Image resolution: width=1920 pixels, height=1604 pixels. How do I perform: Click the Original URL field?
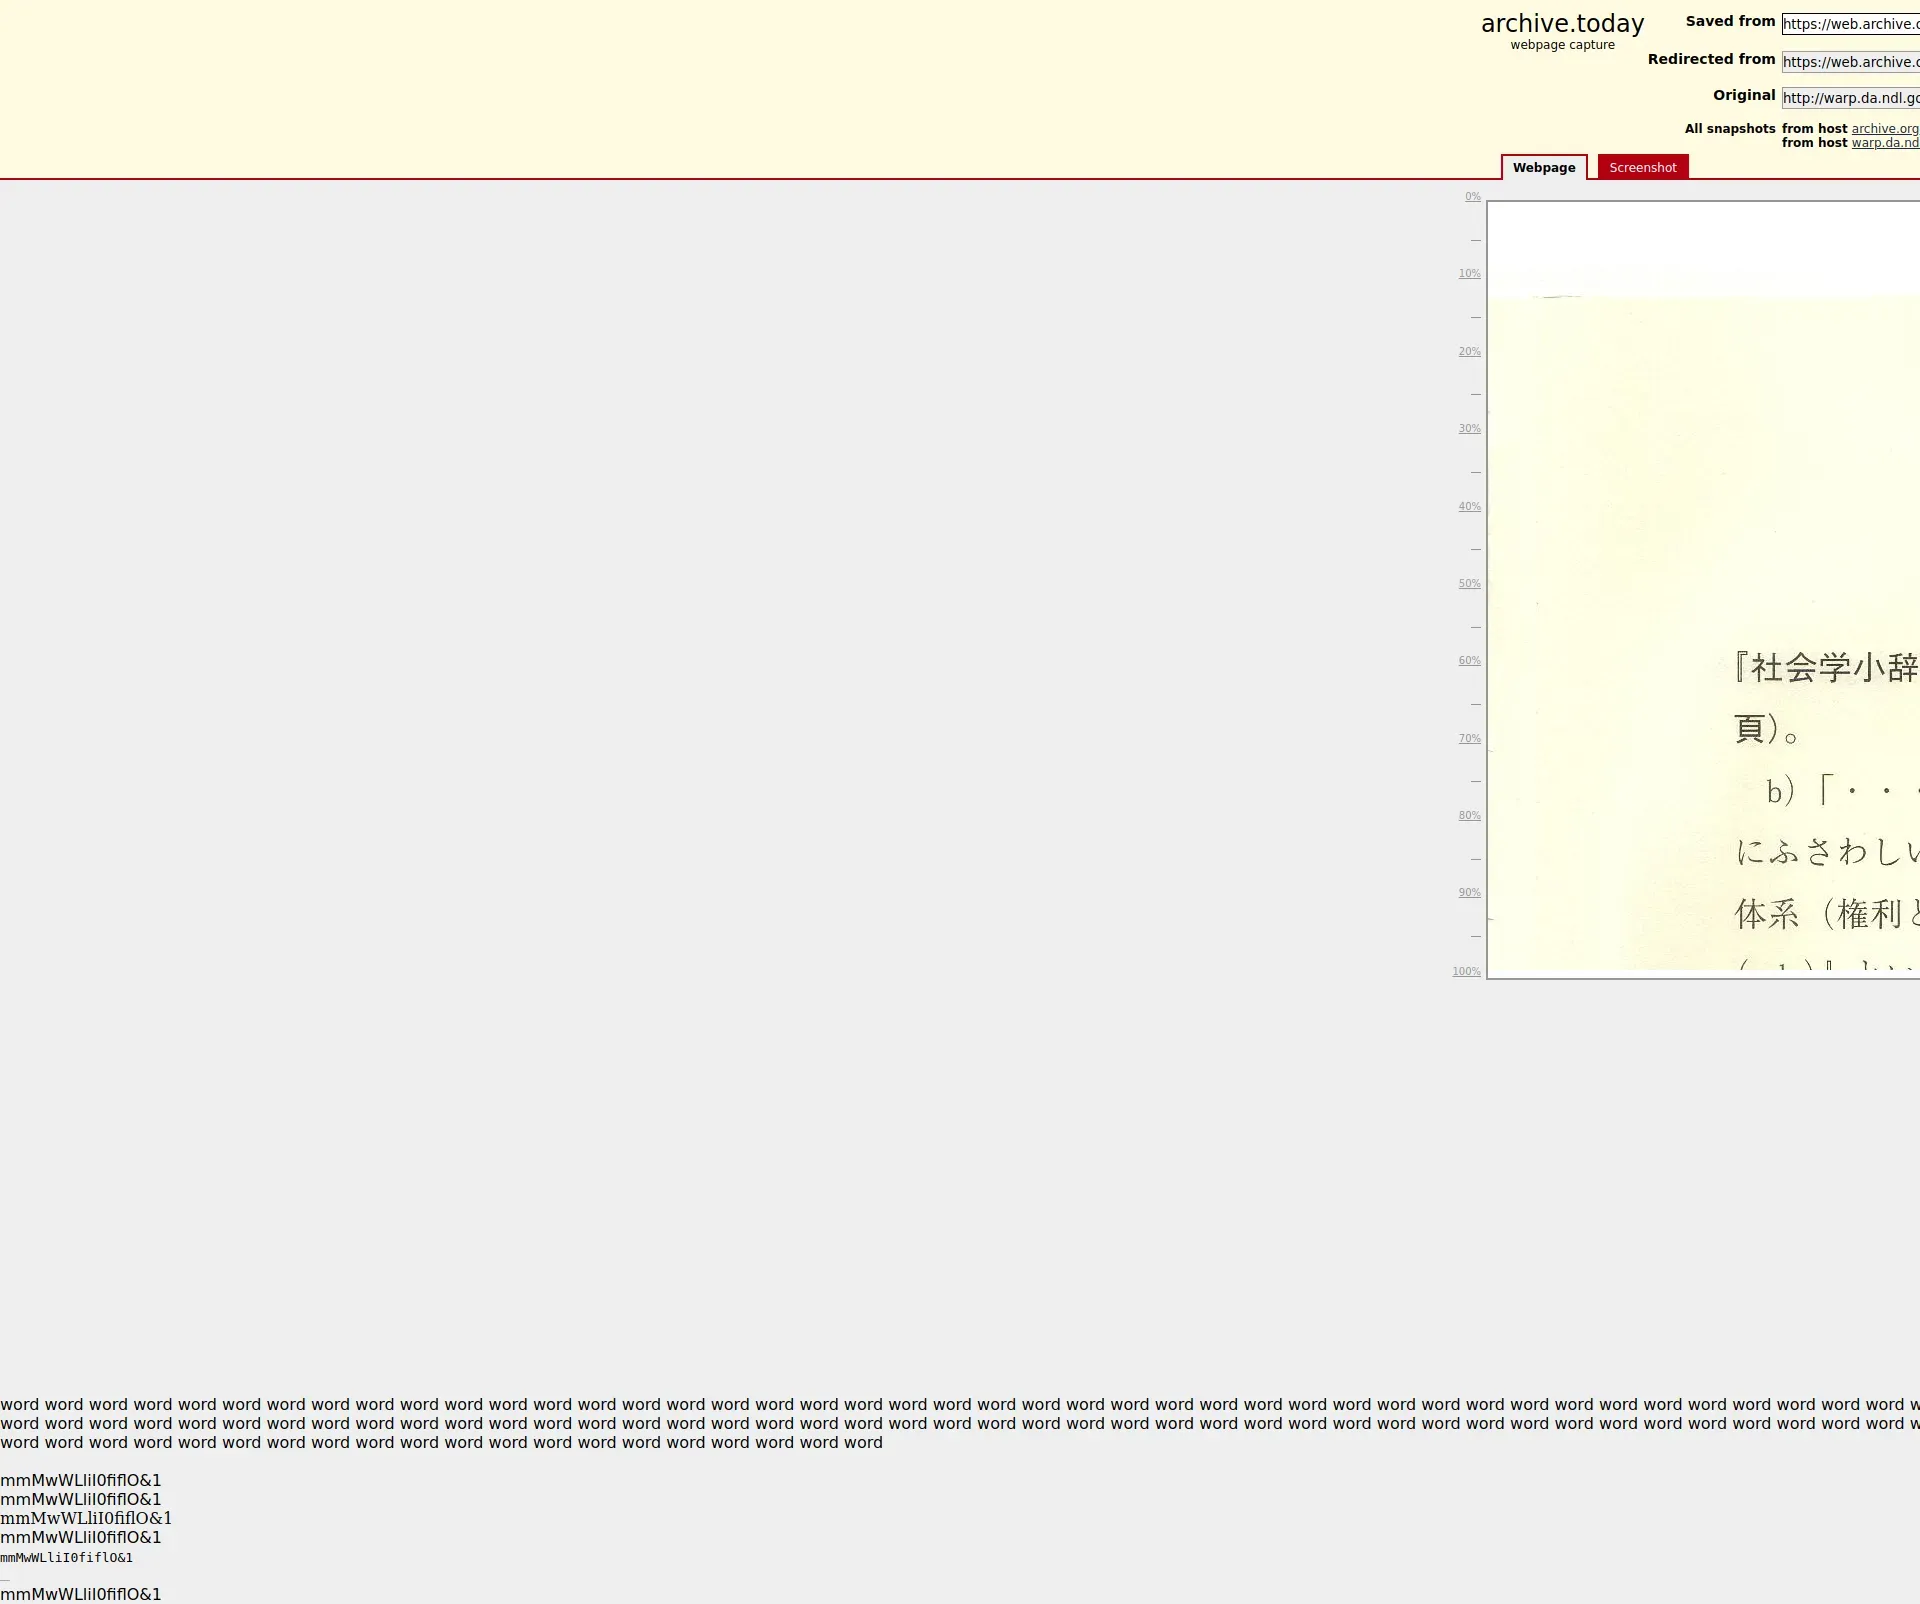pyautogui.click(x=1850, y=98)
